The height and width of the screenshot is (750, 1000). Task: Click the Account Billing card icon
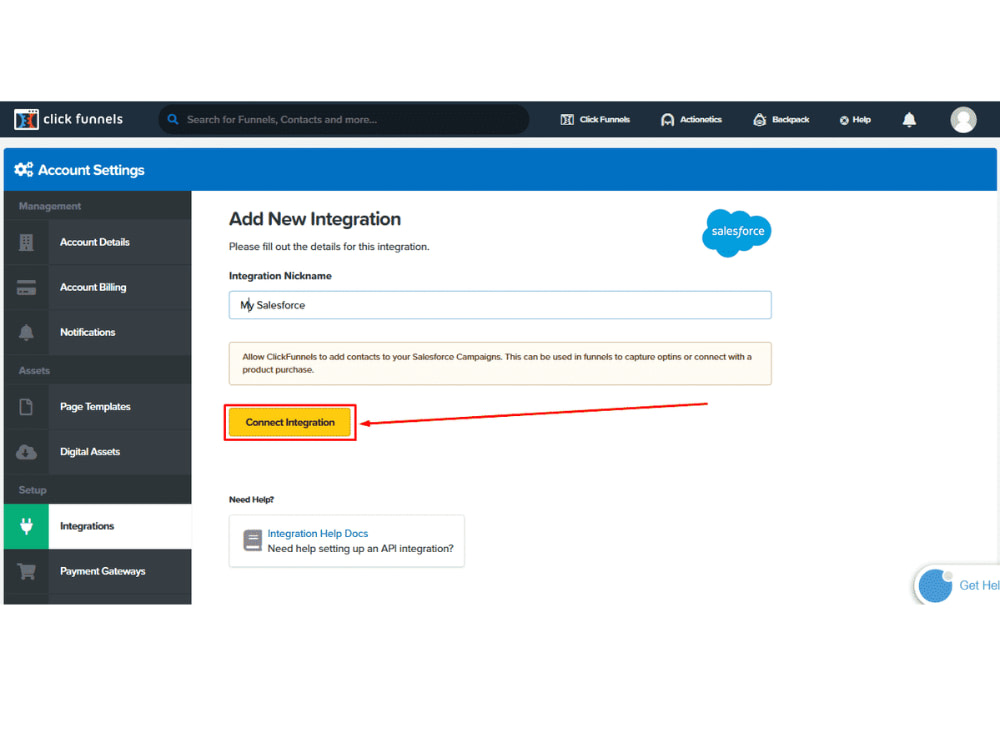(x=26, y=288)
